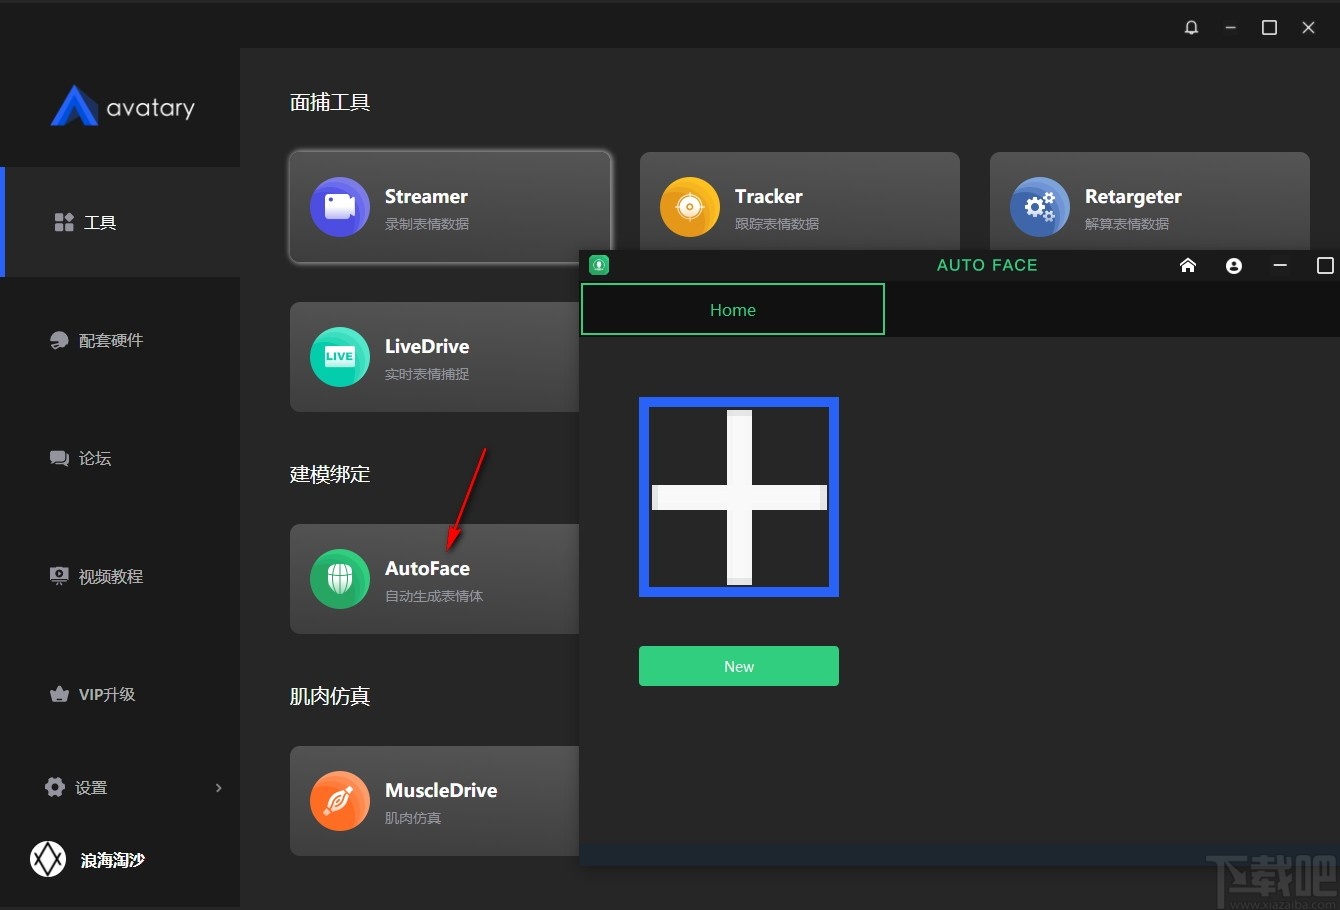The image size is (1340, 910).
Task: Open the Tracker tool card
Action: coord(800,201)
